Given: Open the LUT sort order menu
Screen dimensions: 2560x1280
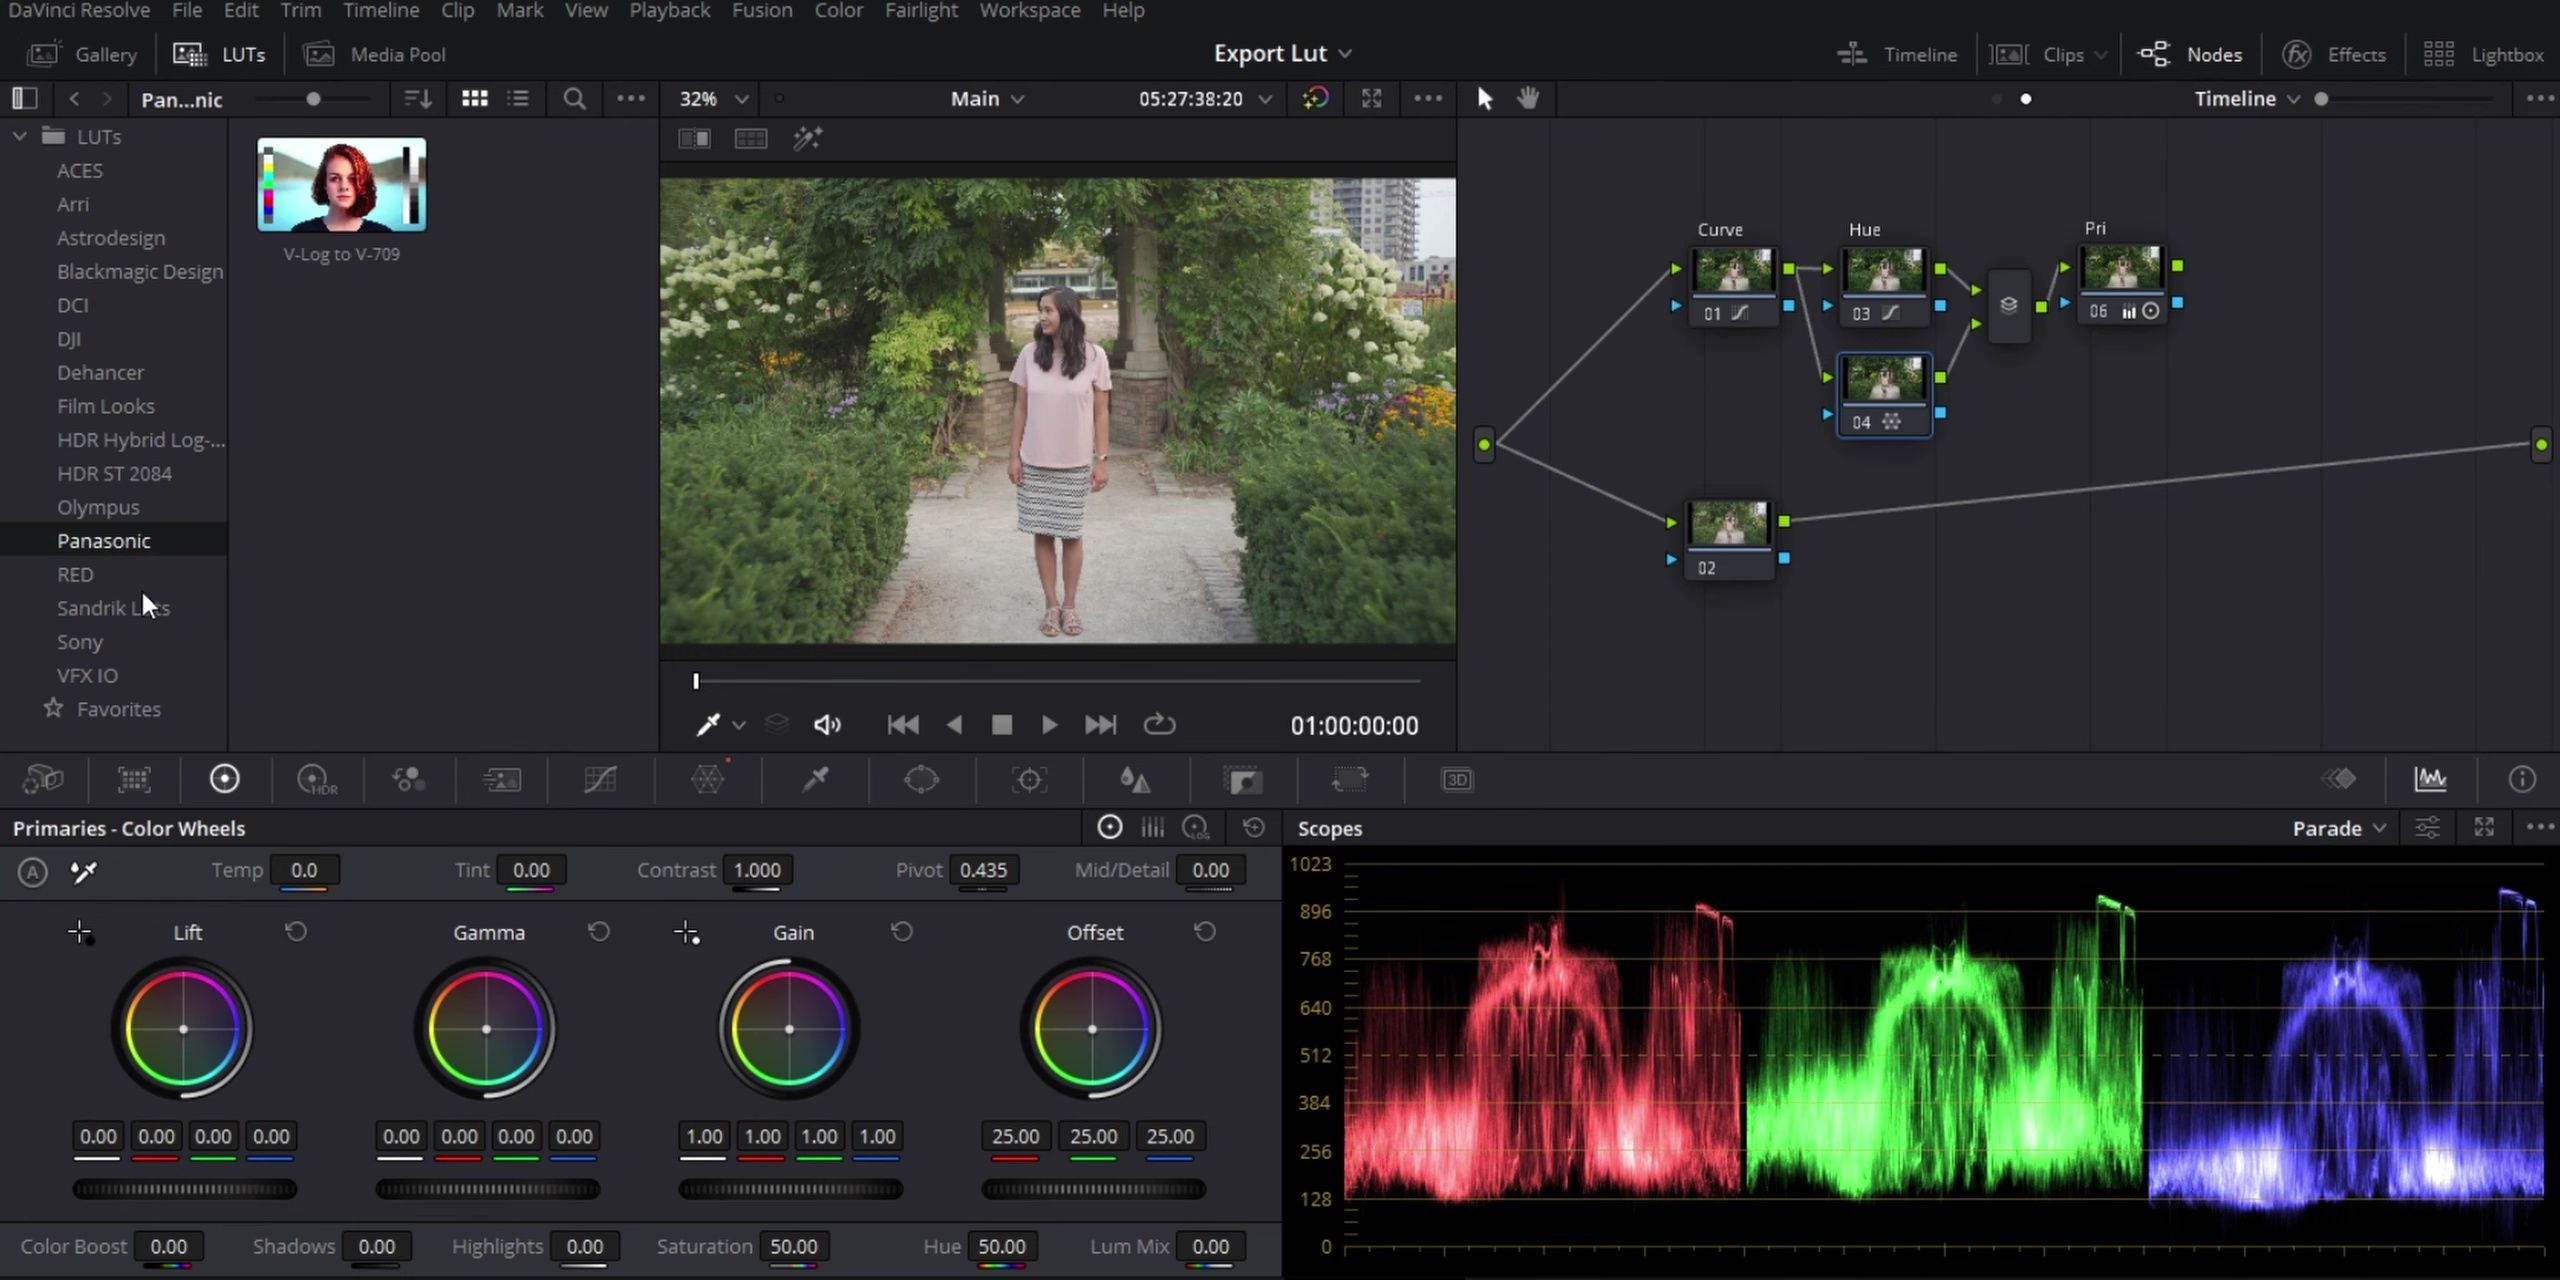Looking at the screenshot, I should (x=417, y=98).
